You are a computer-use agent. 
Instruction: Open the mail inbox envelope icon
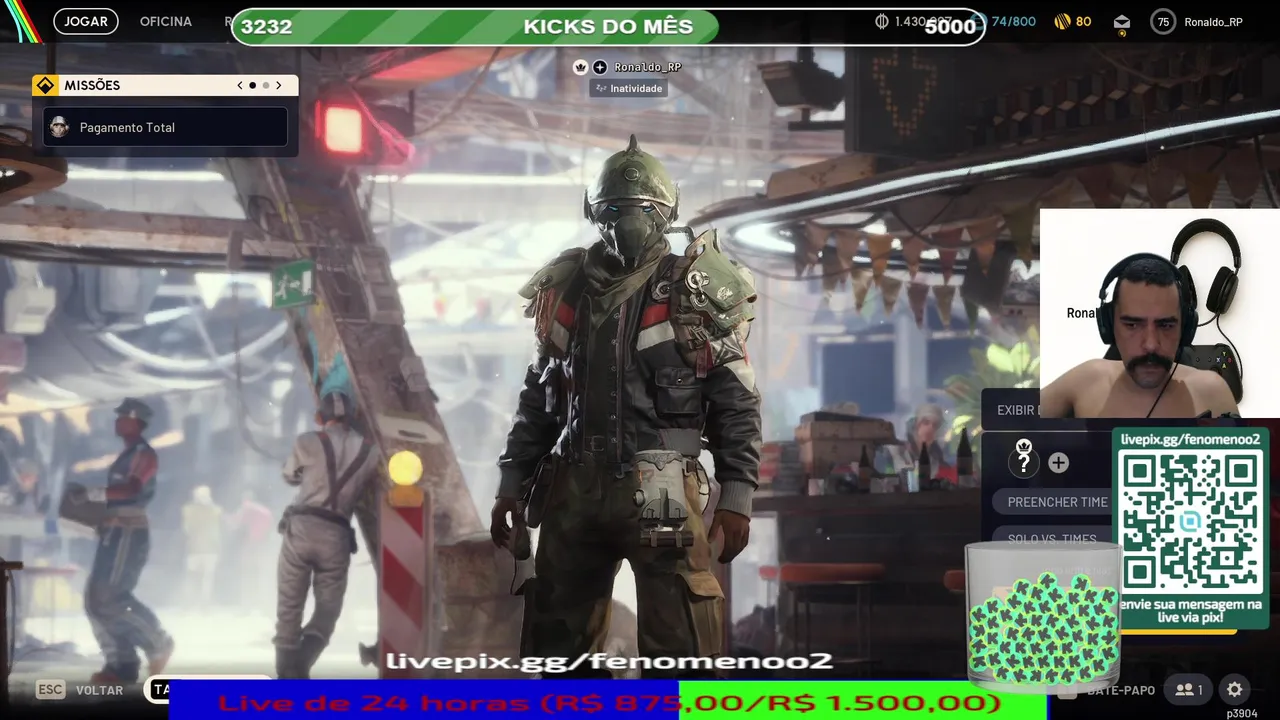pyautogui.click(x=1121, y=22)
